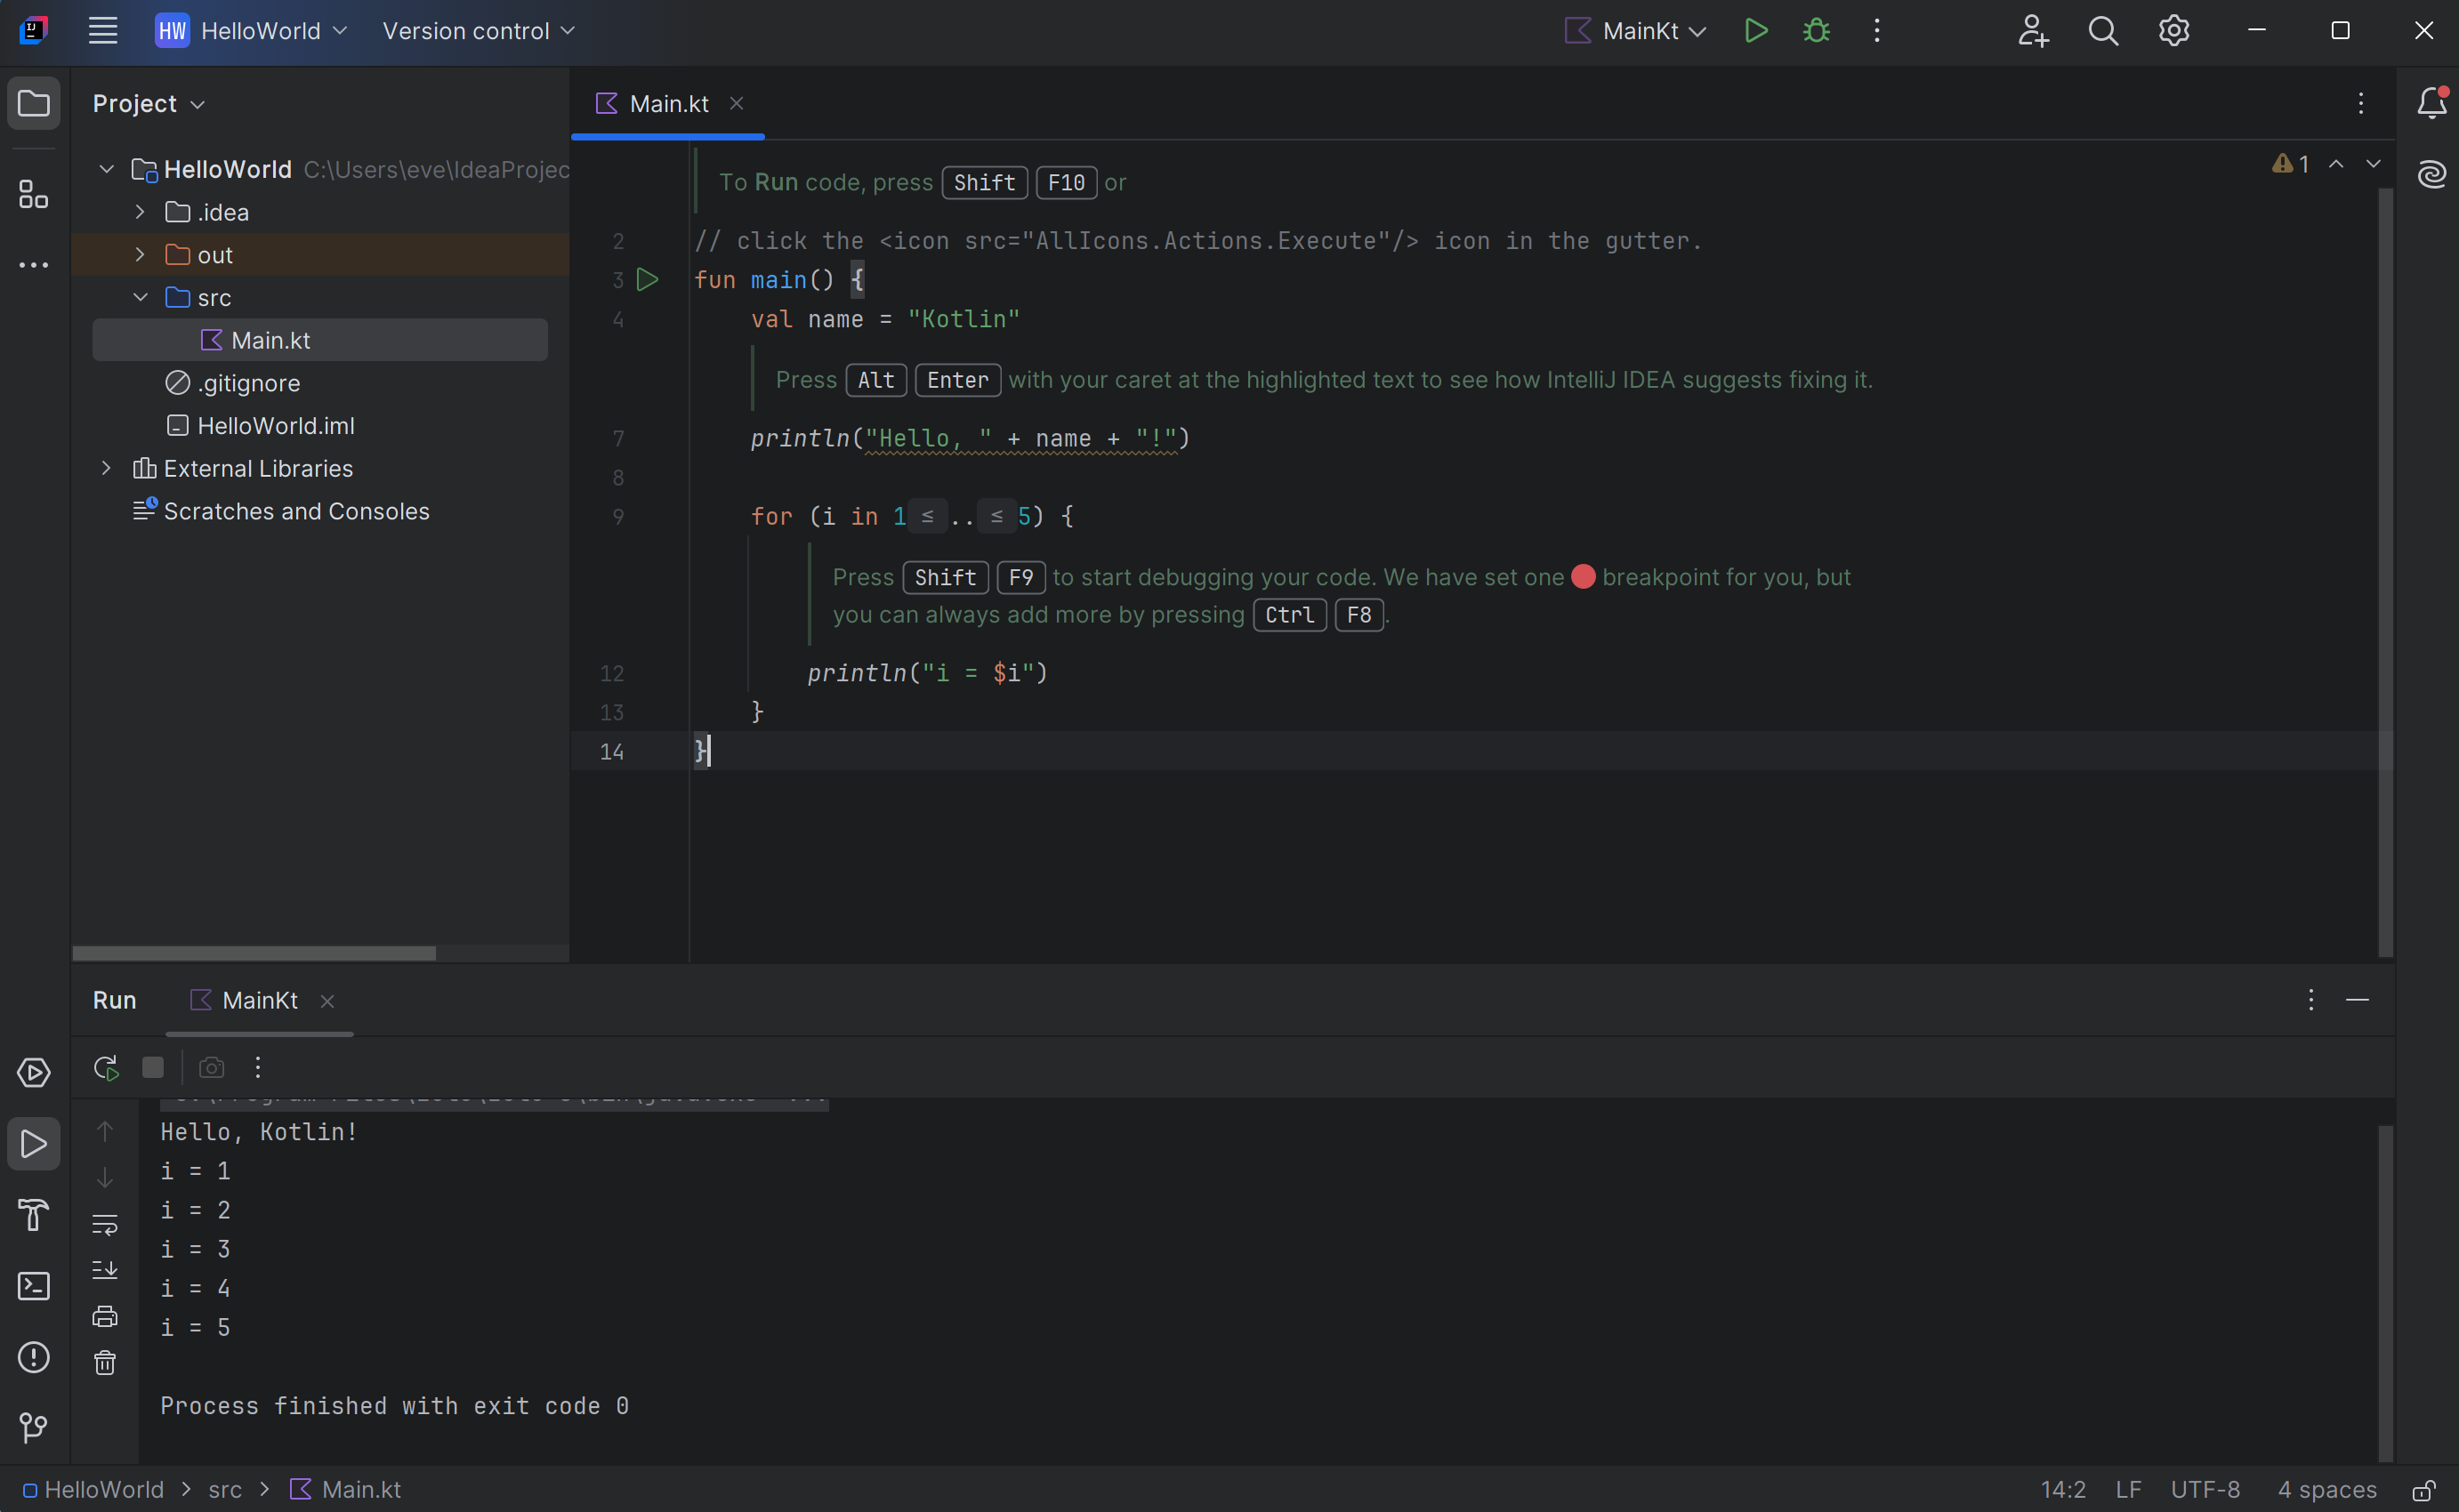Viewport: 2459px width, 1512px height.
Task: Open Search Everywhere with the magnifier icon
Action: tap(2103, 31)
